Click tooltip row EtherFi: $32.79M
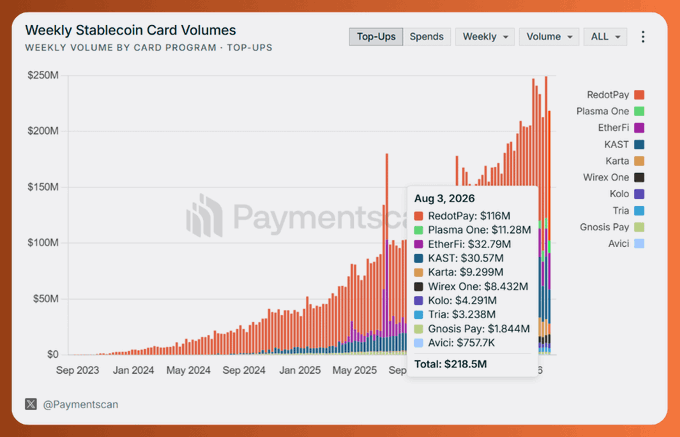The image size is (680, 437). pos(463,244)
